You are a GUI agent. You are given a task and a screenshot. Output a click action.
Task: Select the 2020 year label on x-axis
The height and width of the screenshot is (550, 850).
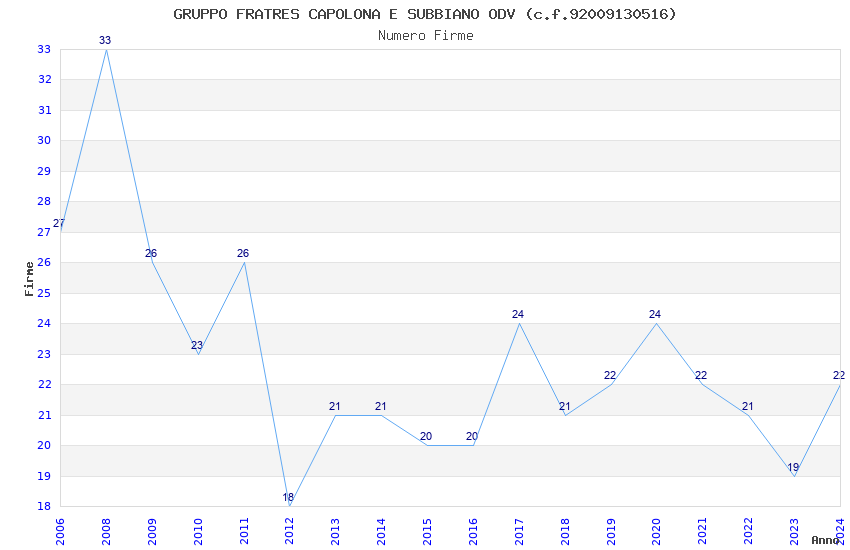656,531
